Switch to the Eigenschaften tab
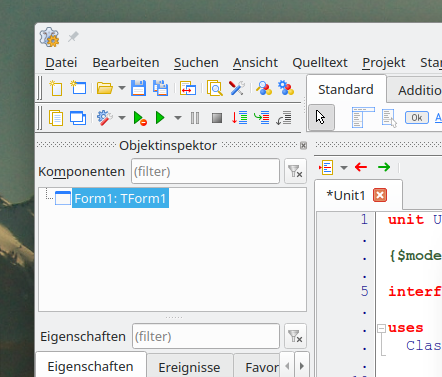The height and width of the screenshot is (377, 442). click(x=90, y=366)
